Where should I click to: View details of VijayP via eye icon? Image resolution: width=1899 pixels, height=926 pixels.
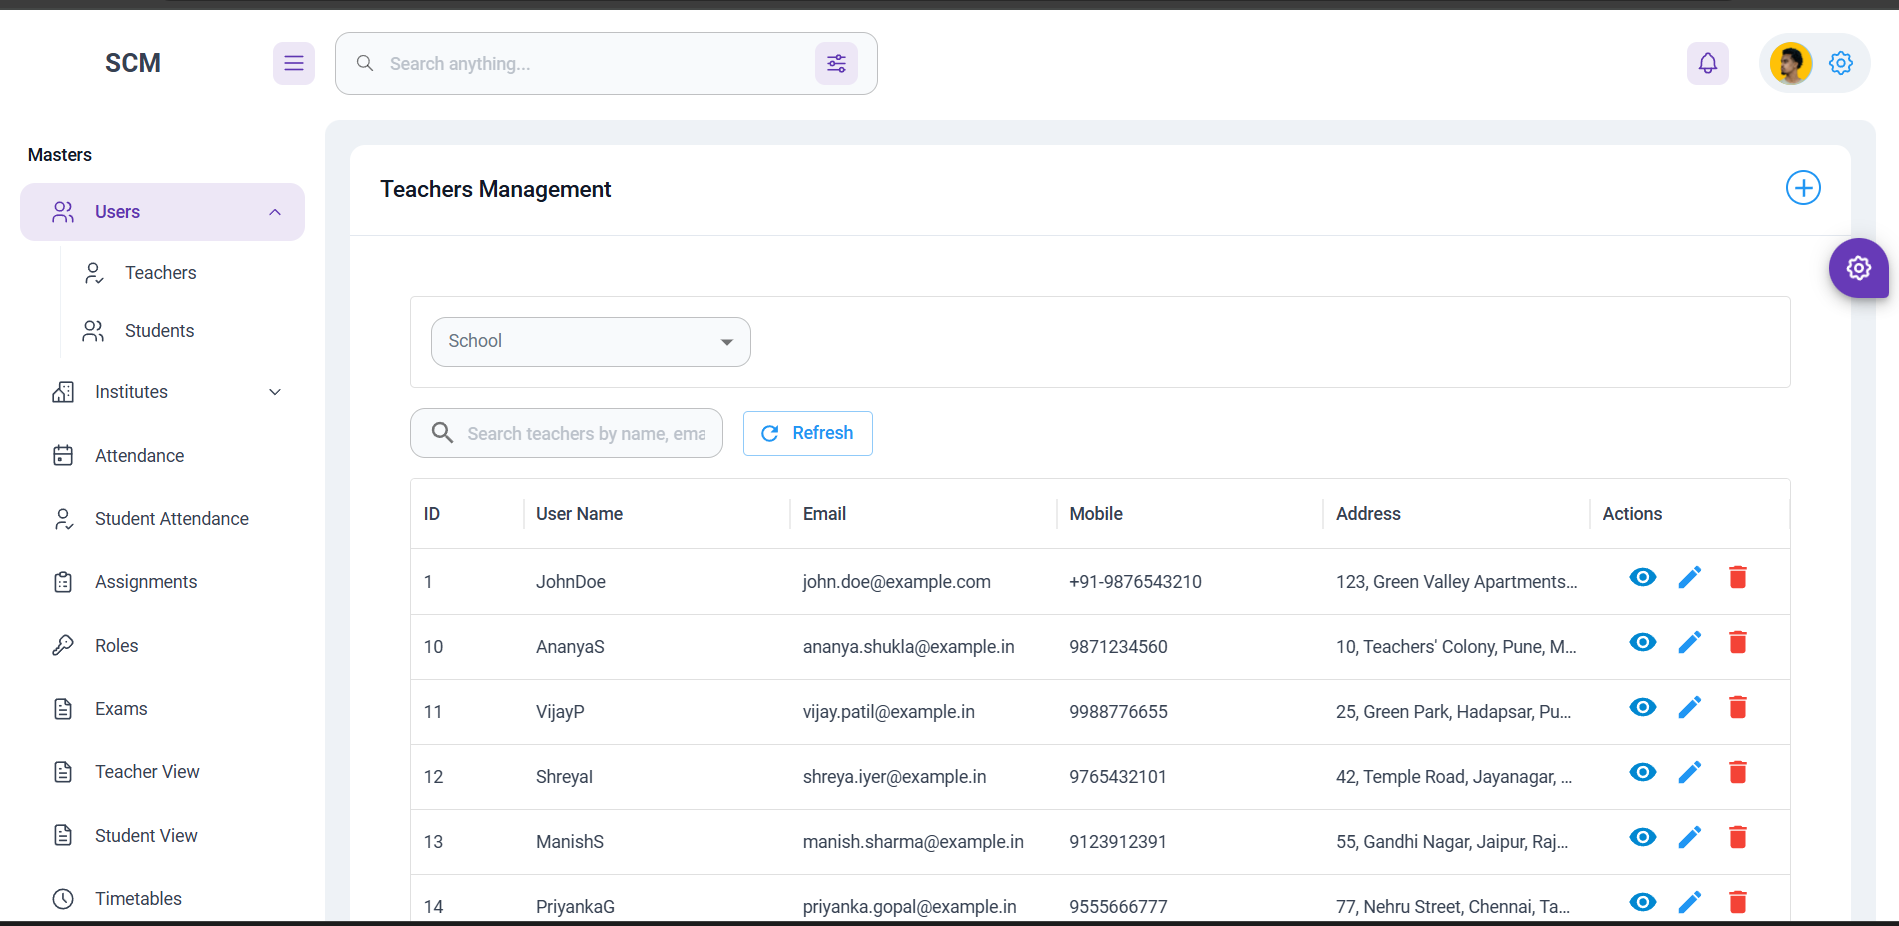pyautogui.click(x=1642, y=708)
